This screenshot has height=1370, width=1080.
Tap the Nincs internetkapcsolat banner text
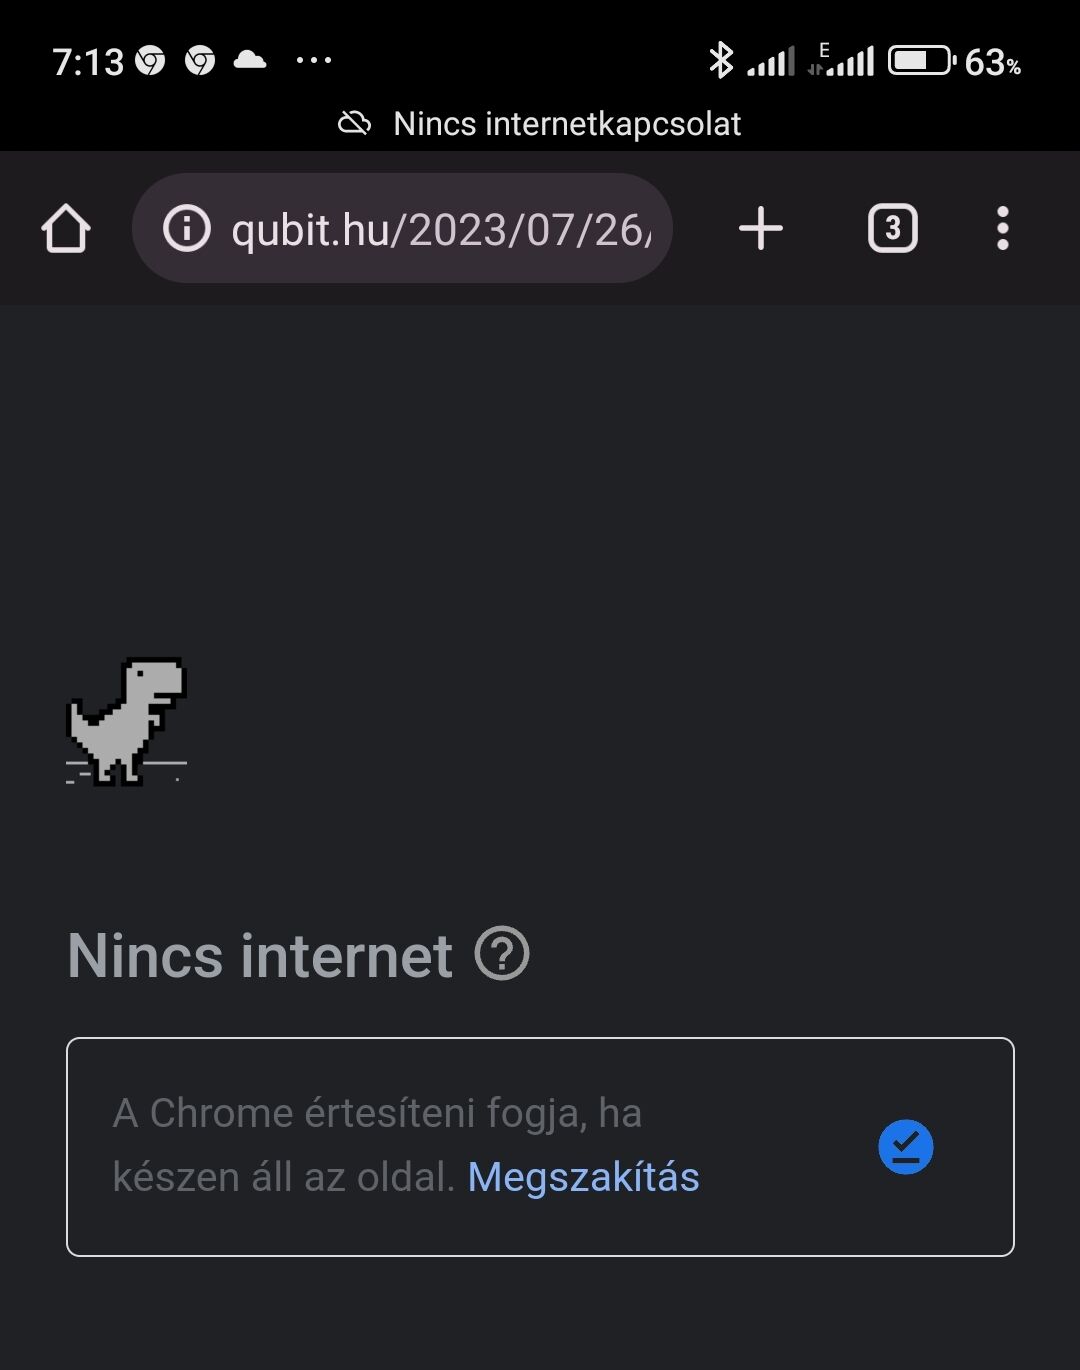coord(567,124)
